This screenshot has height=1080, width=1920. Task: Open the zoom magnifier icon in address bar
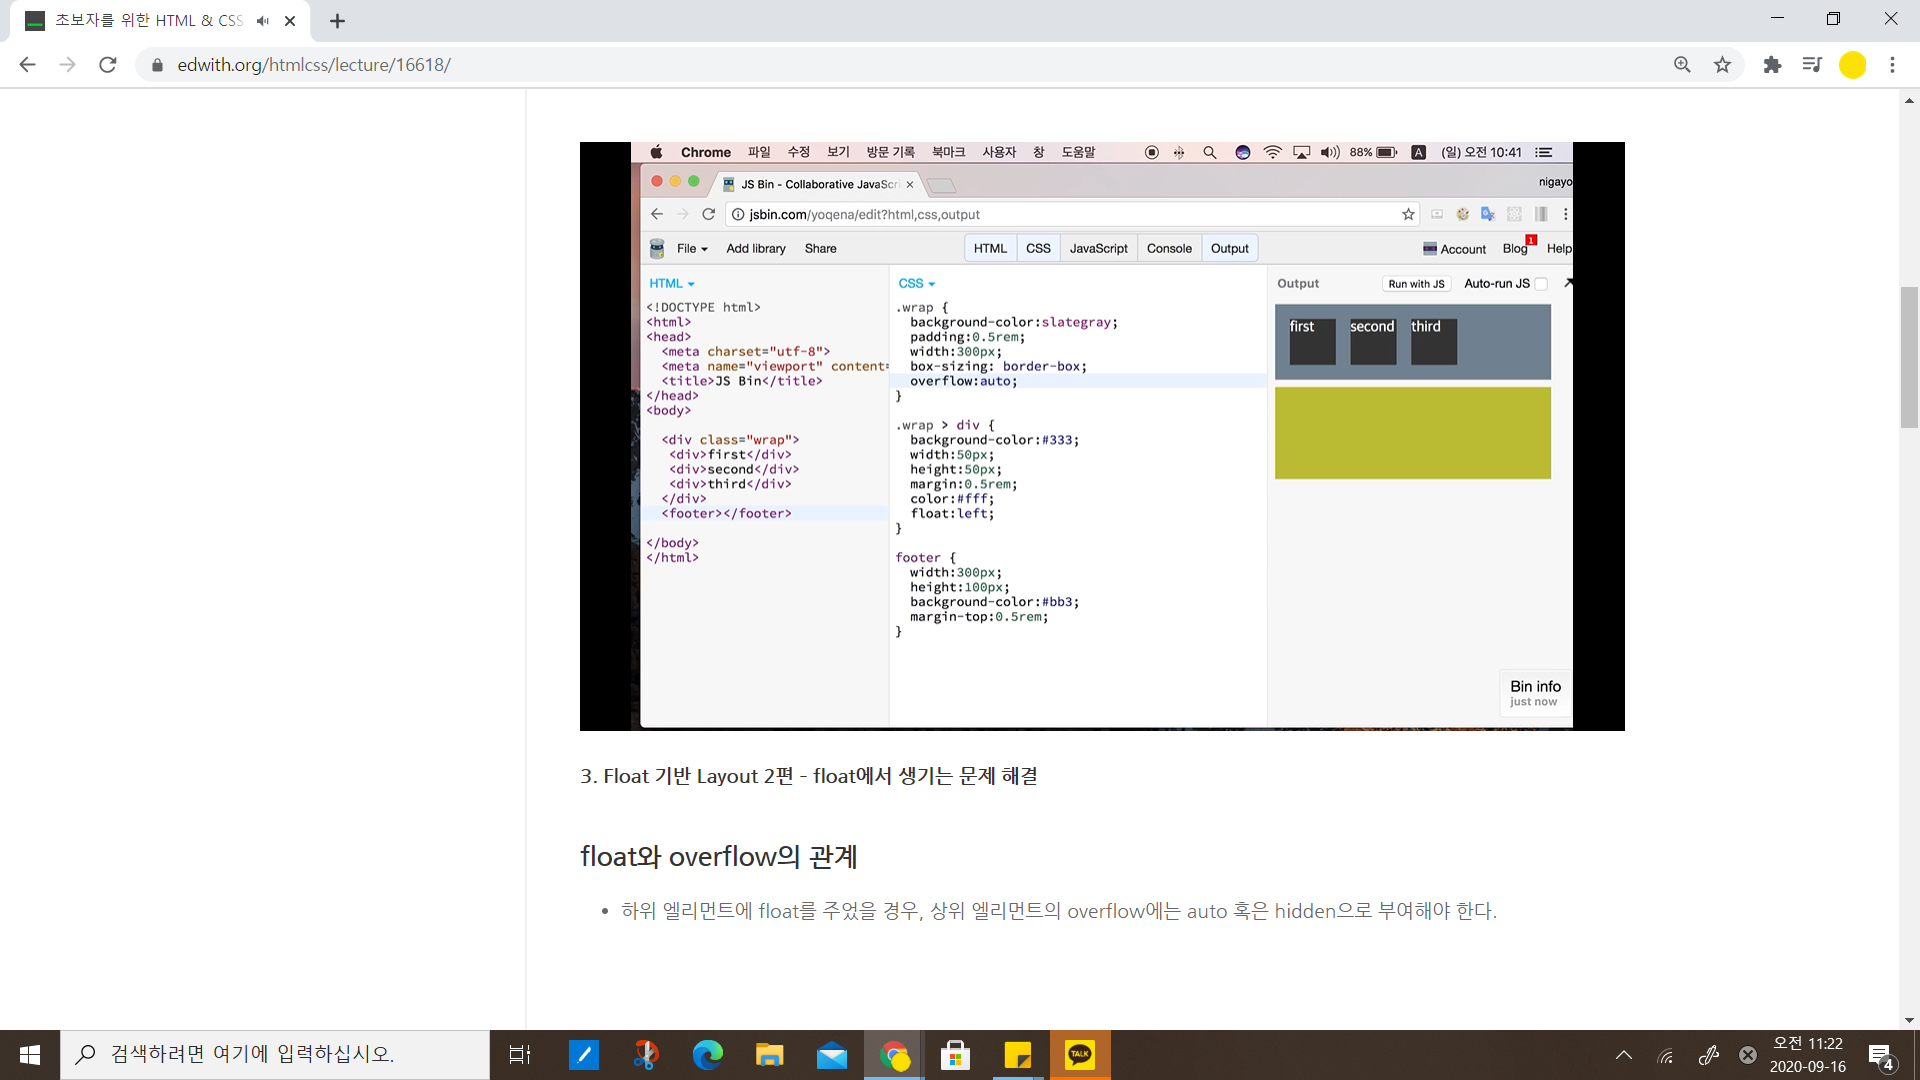tap(1682, 65)
